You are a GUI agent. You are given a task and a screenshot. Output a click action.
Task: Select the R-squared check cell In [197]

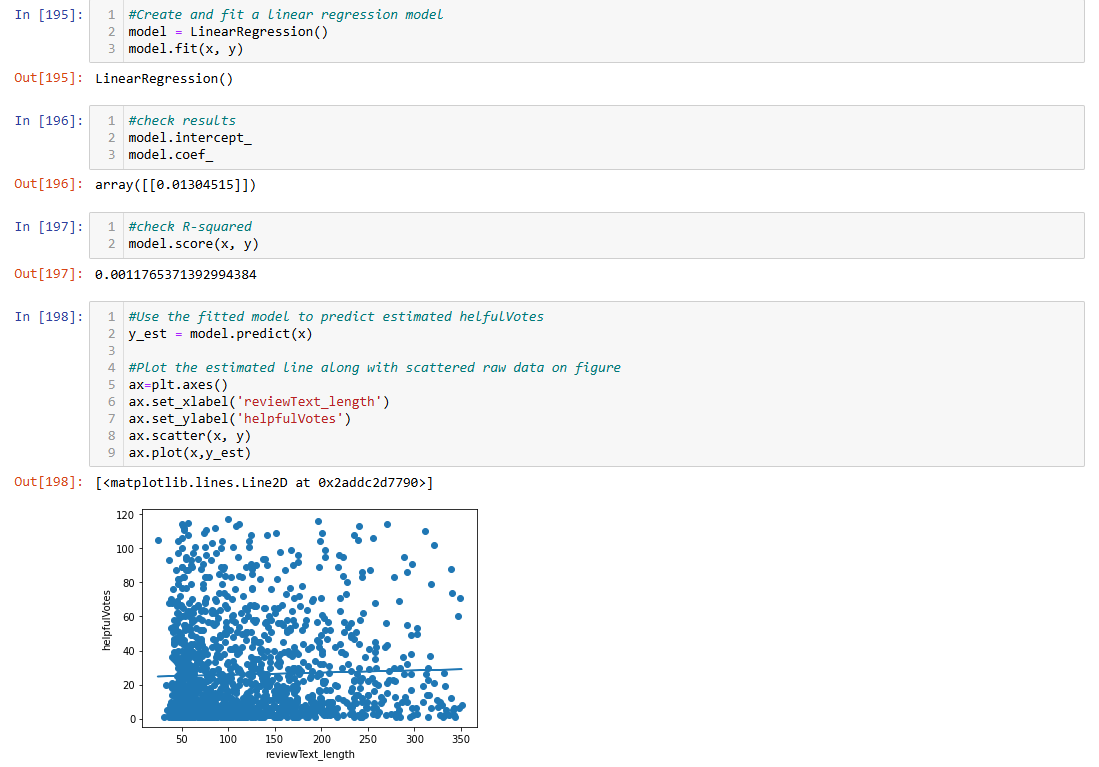tap(250, 235)
